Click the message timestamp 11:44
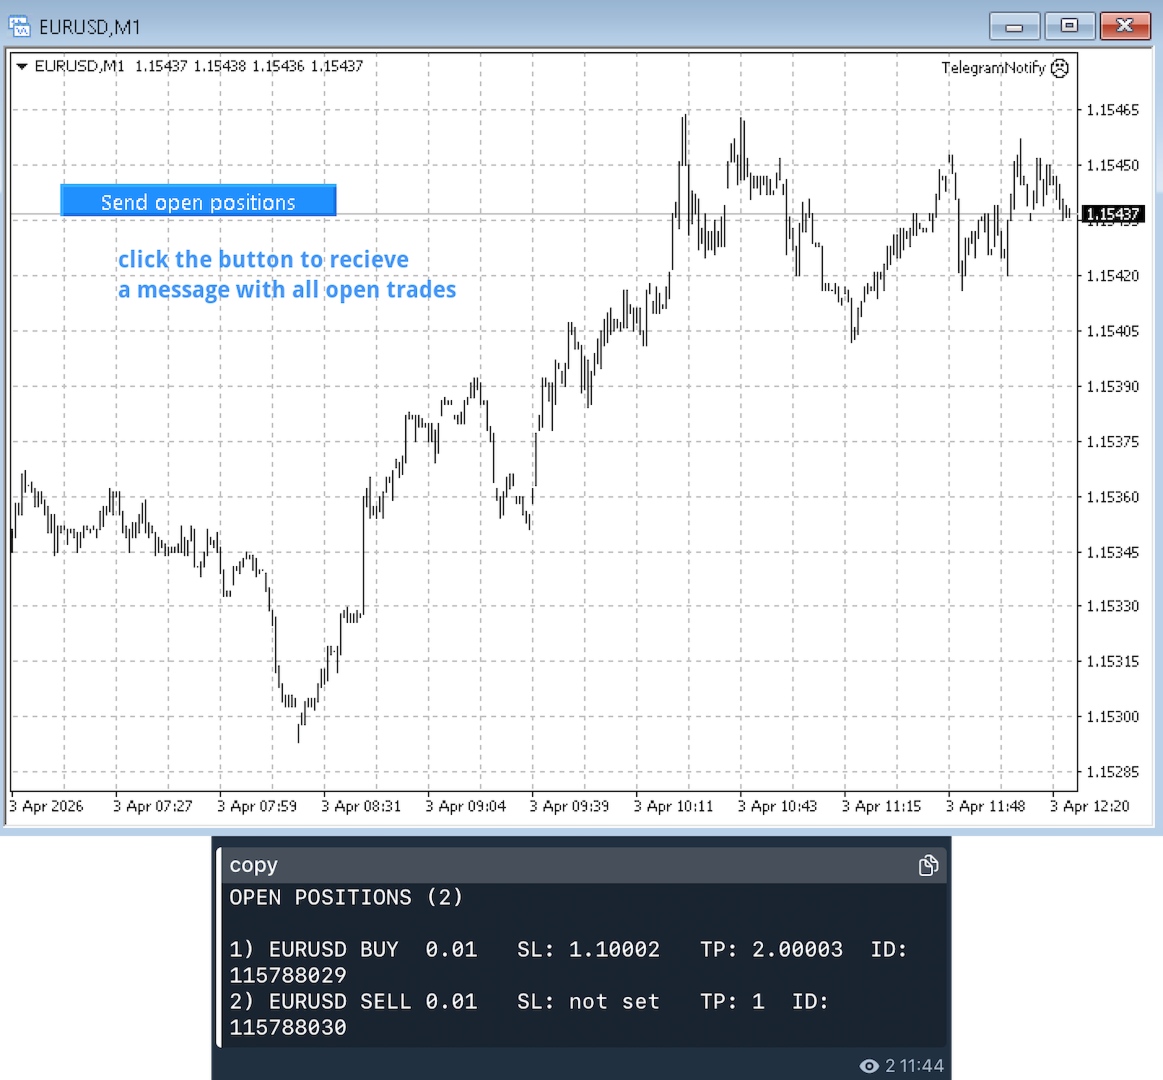1163x1080 pixels. (x=923, y=1066)
